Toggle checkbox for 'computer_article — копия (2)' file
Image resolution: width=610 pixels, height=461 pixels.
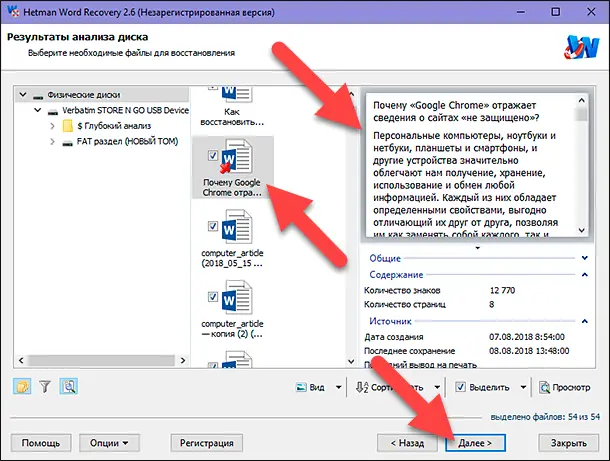tap(211, 296)
